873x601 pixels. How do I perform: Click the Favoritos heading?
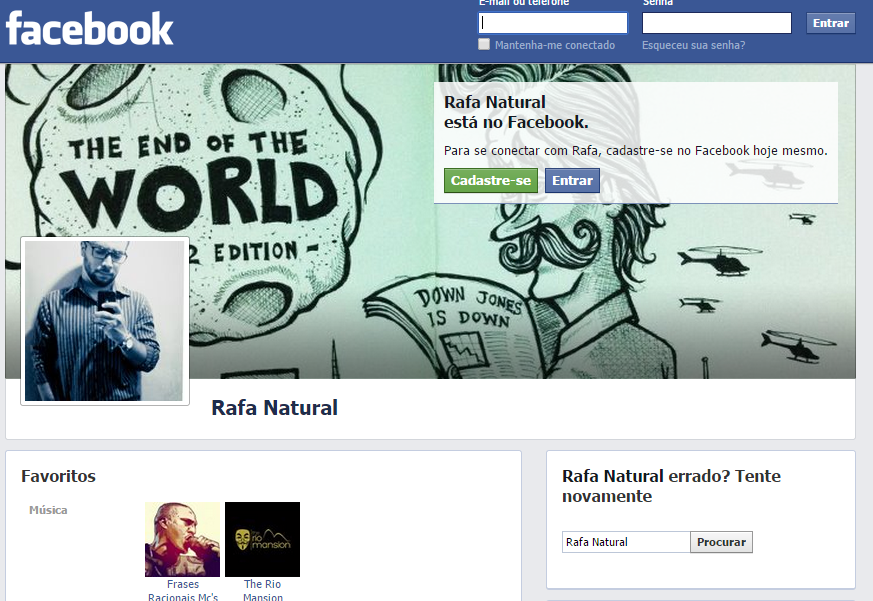[58, 476]
